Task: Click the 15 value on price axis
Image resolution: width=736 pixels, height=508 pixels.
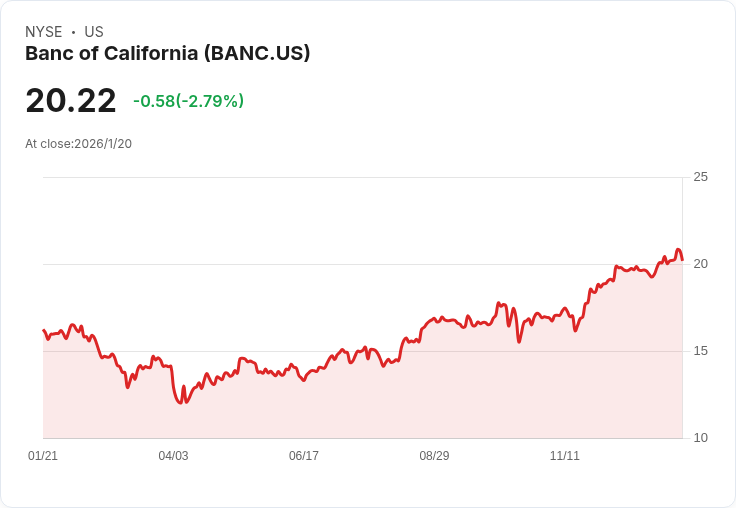Action: coord(700,351)
